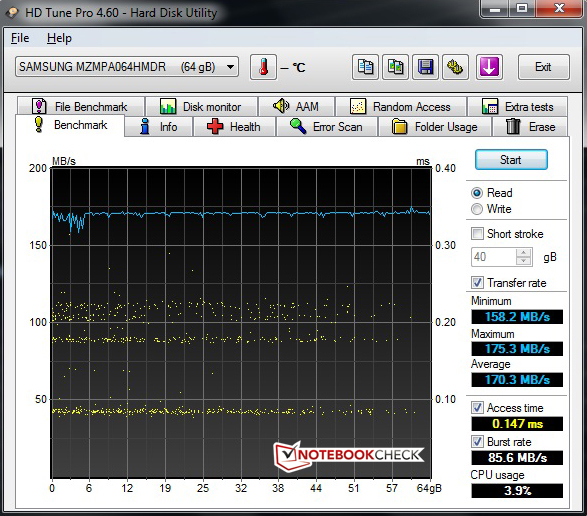The width and height of the screenshot is (587, 516).
Task: Open the Health tab red cross
Action: tap(234, 127)
